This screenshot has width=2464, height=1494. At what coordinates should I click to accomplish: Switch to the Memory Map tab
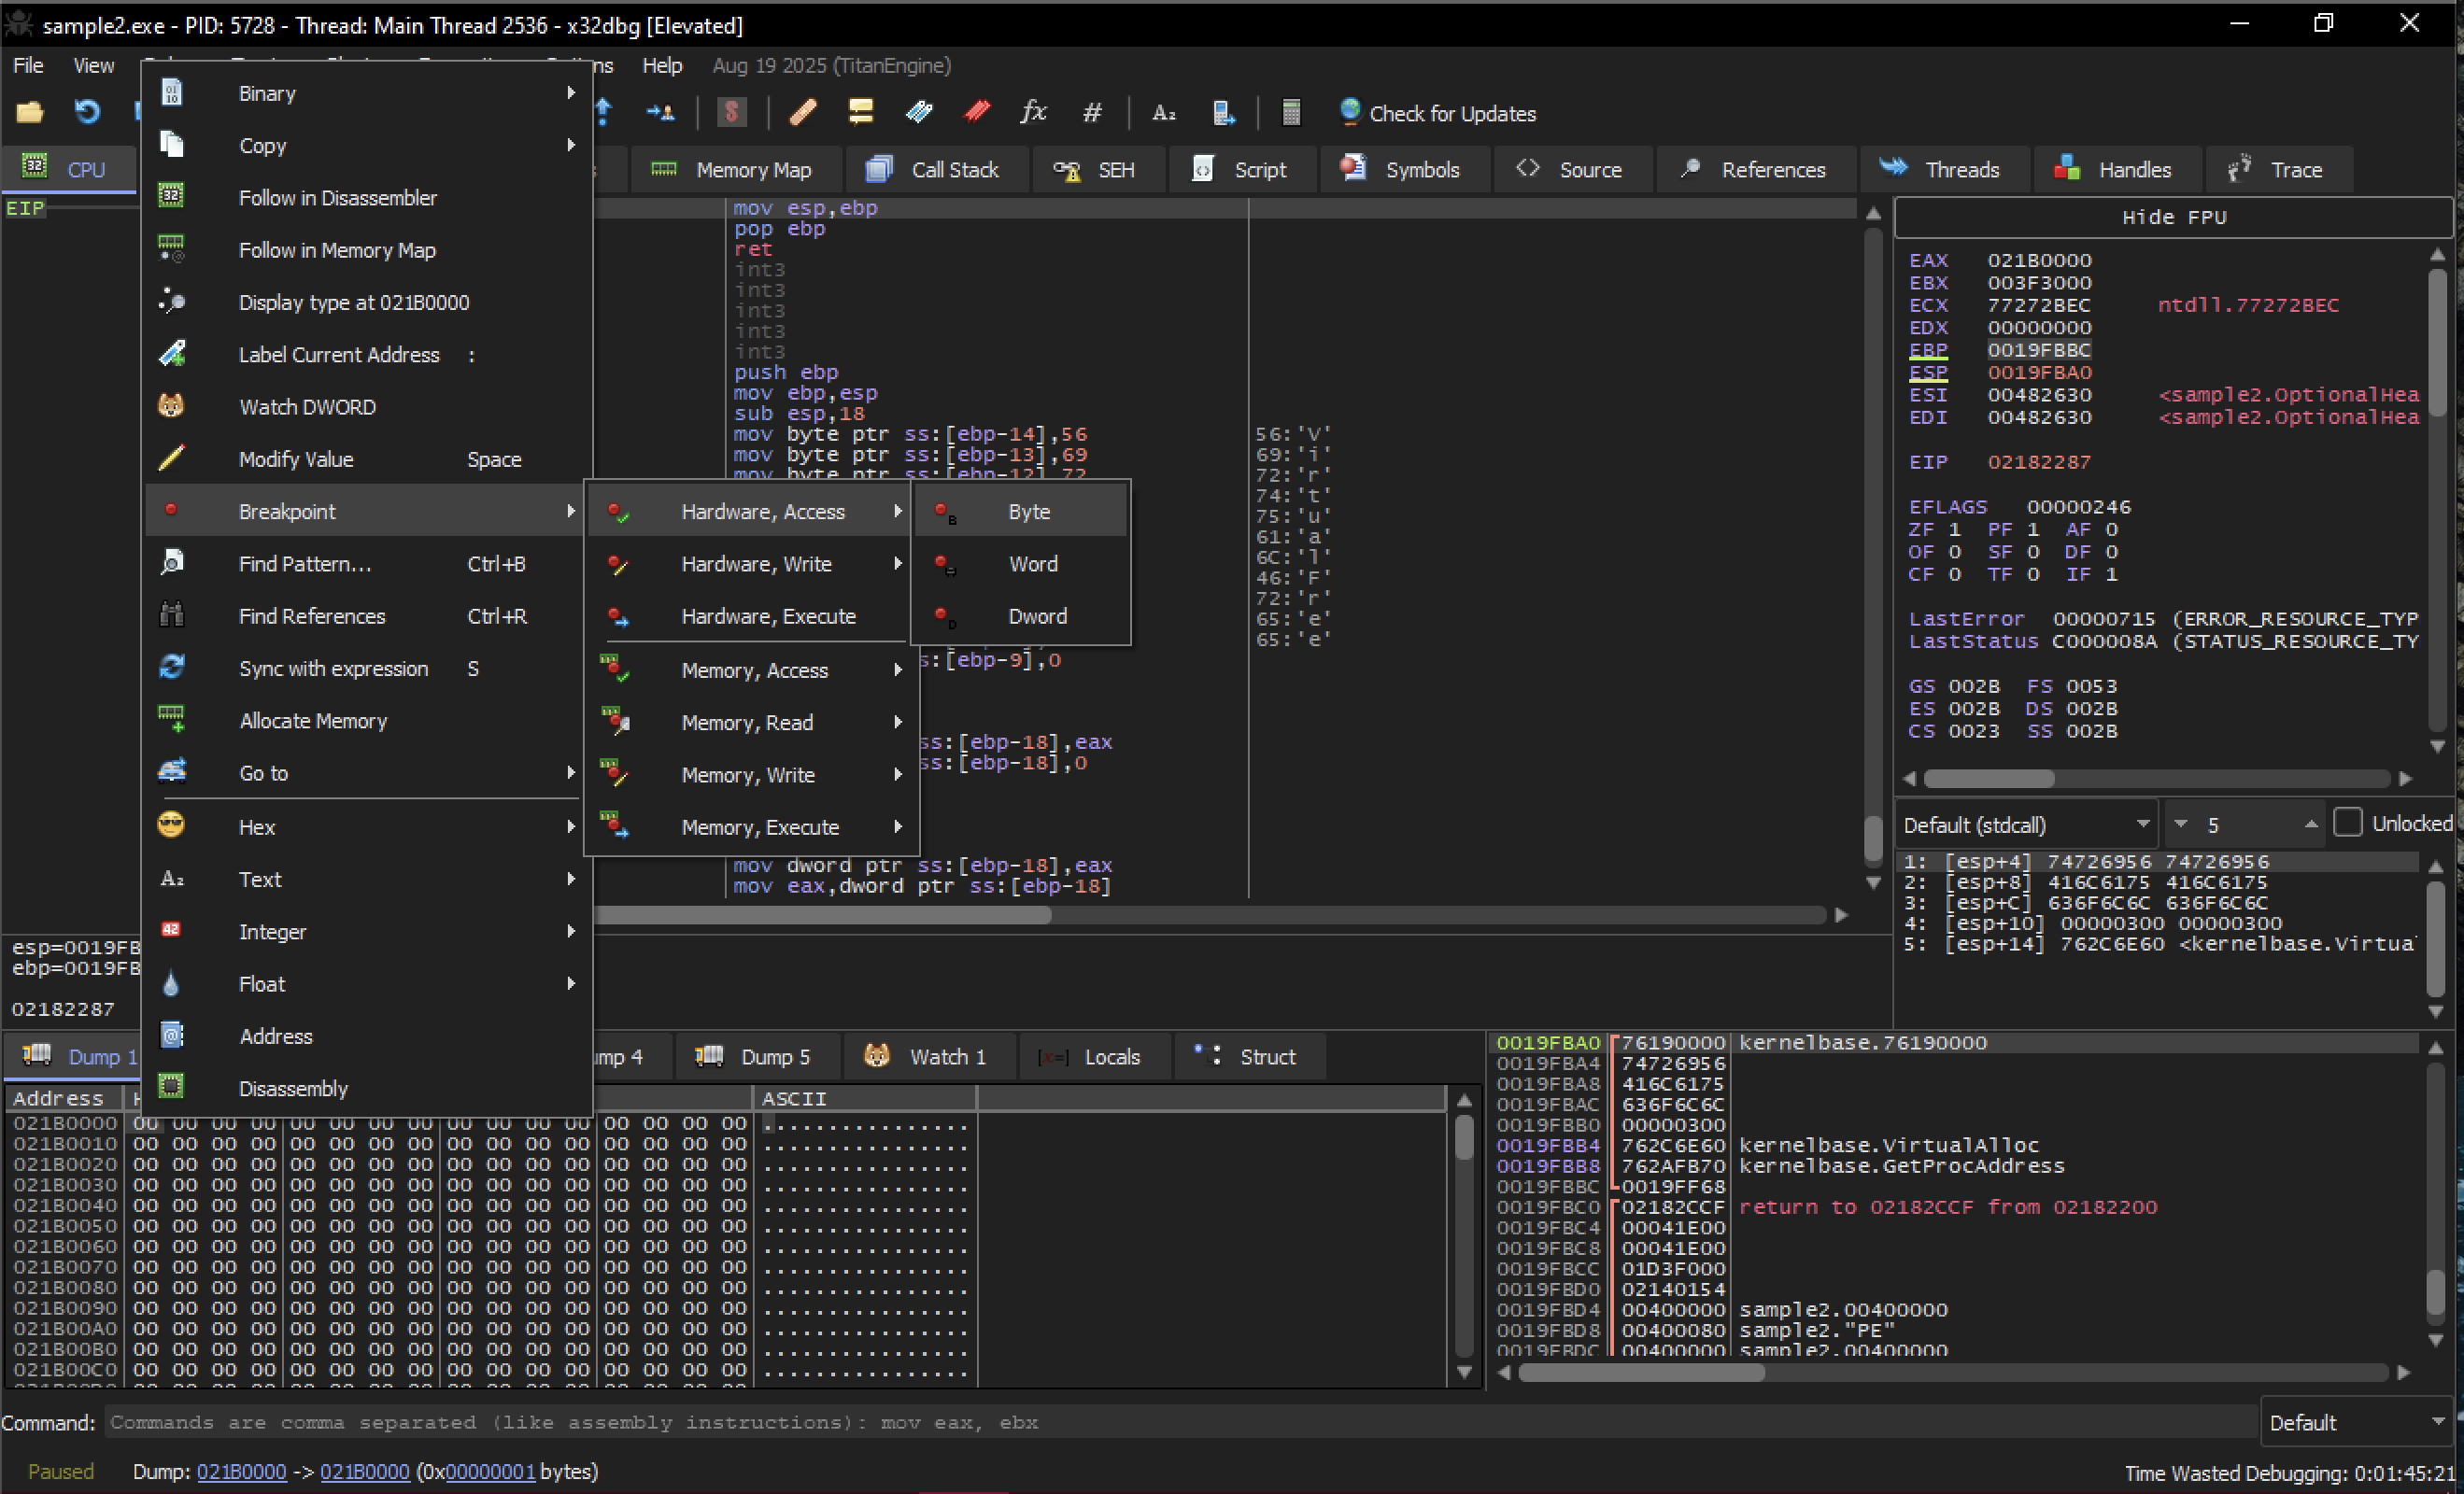(x=734, y=170)
